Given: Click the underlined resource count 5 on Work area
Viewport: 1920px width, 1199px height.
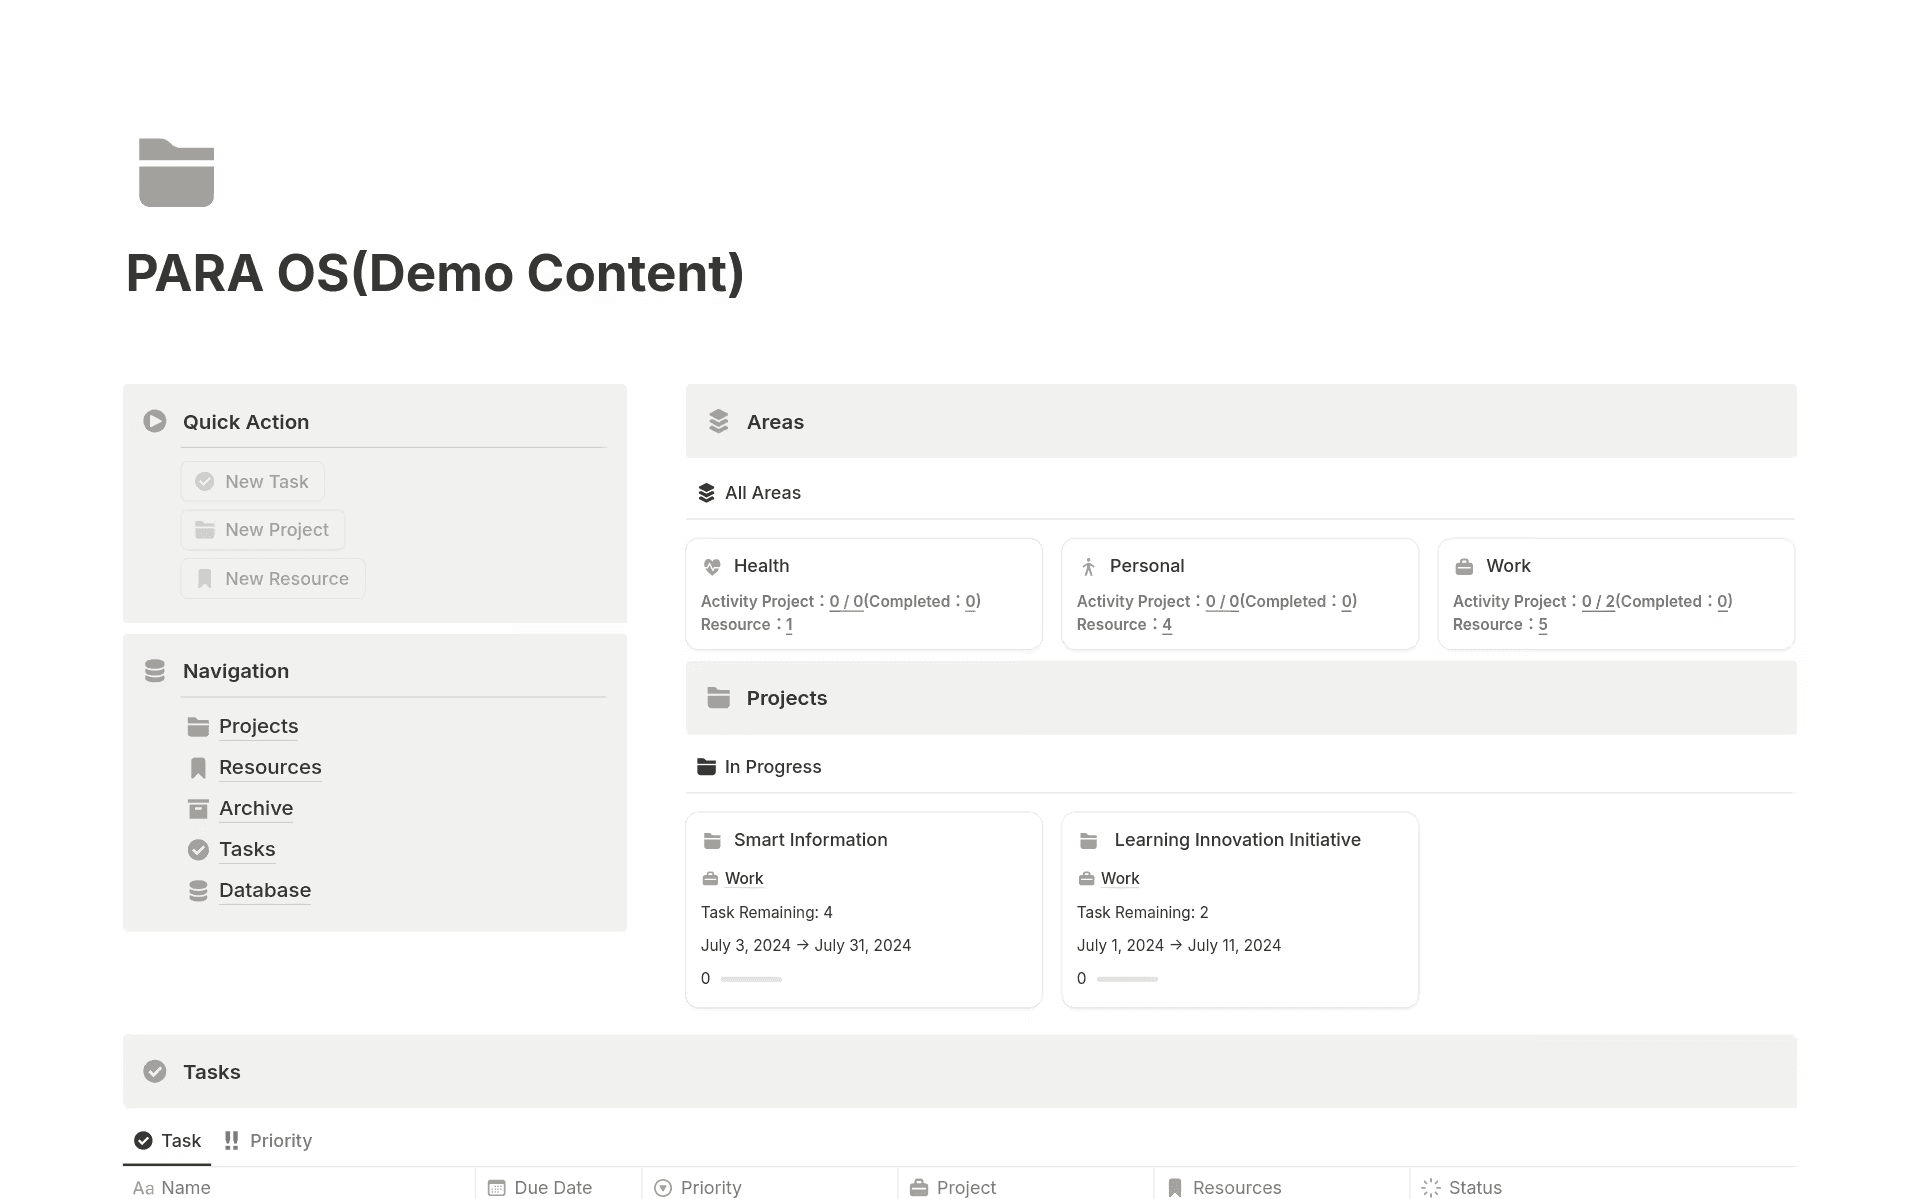Looking at the screenshot, I should [1543, 624].
